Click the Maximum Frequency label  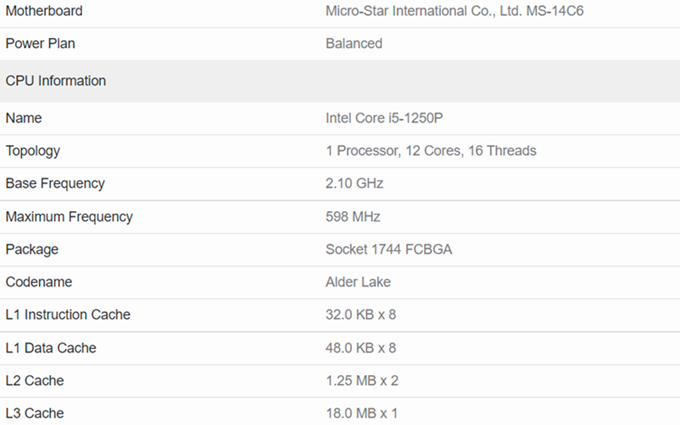click(x=69, y=217)
